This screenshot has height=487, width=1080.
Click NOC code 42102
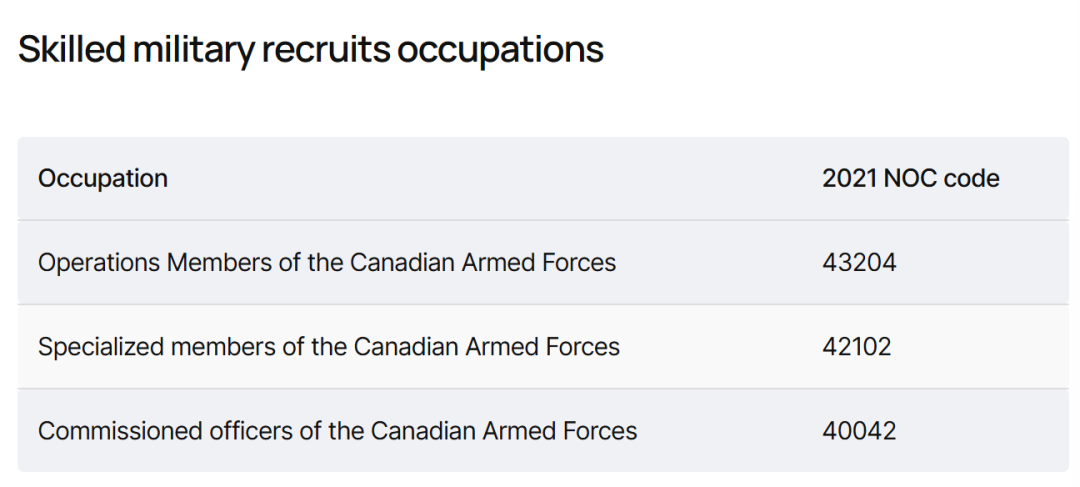tap(857, 347)
